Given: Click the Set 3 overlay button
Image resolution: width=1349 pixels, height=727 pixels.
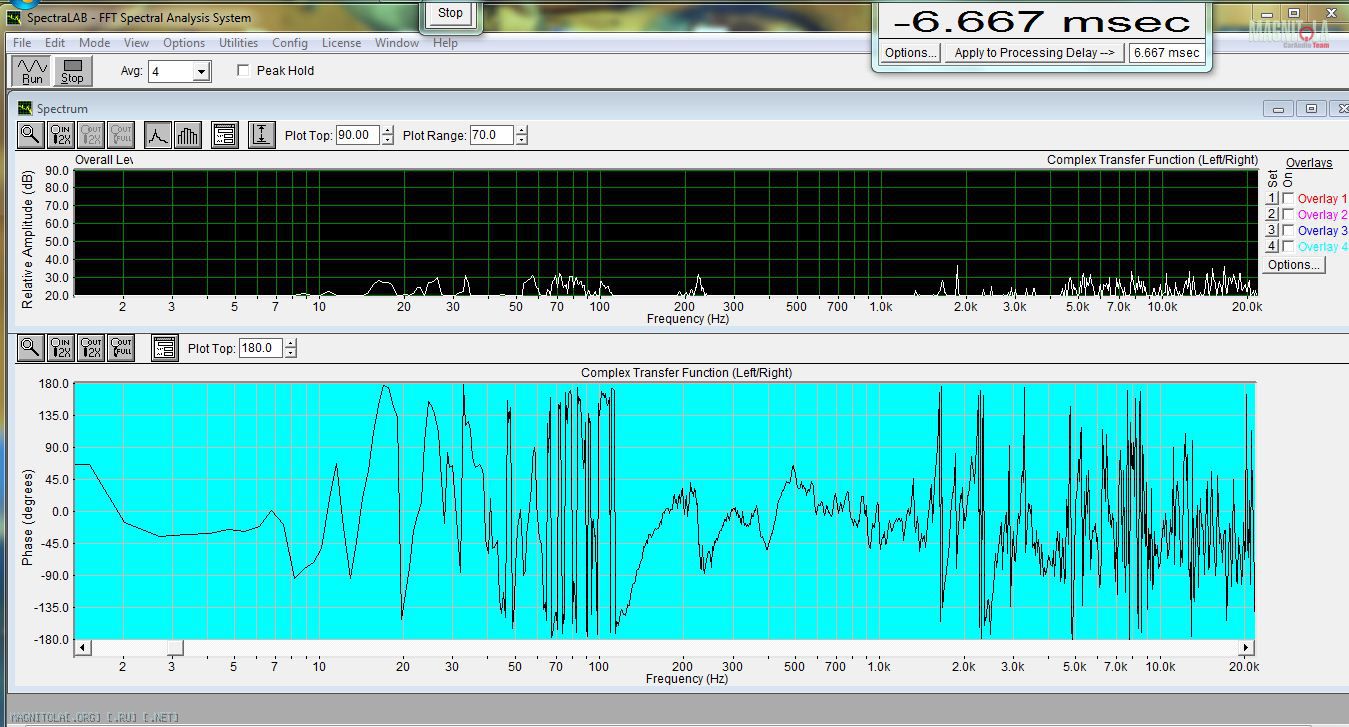Looking at the screenshot, I should 1272,231.
